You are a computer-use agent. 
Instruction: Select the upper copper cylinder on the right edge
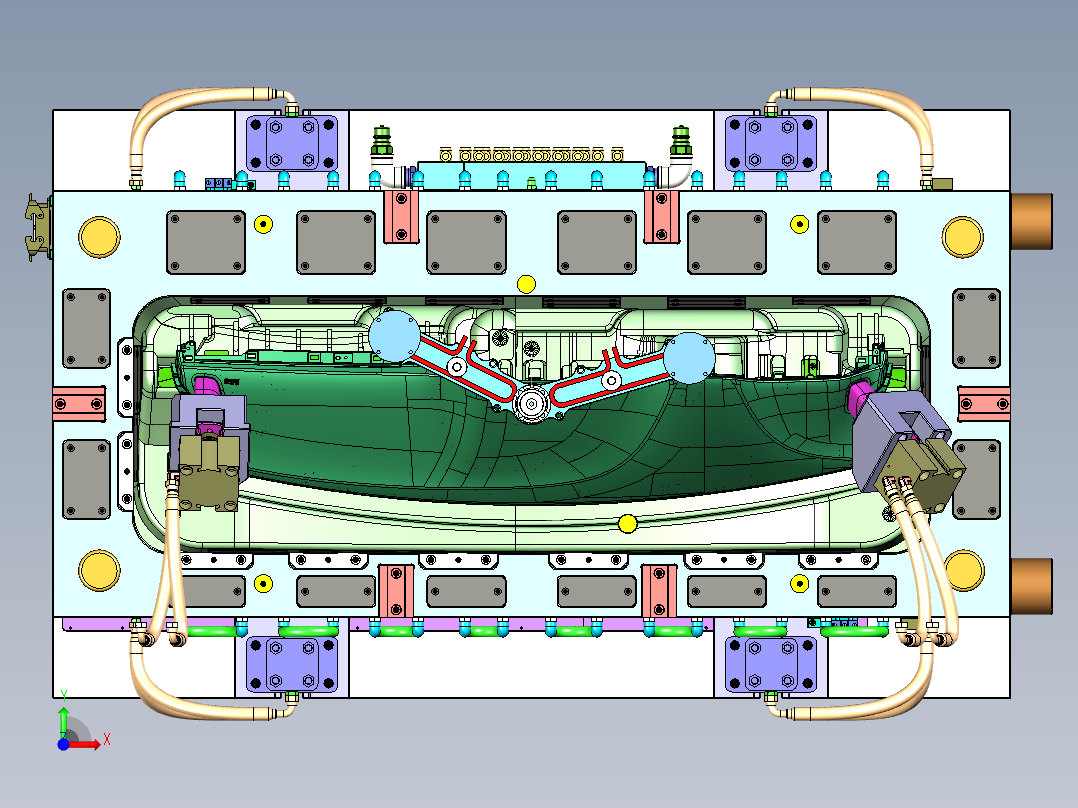click(1031, 221)
